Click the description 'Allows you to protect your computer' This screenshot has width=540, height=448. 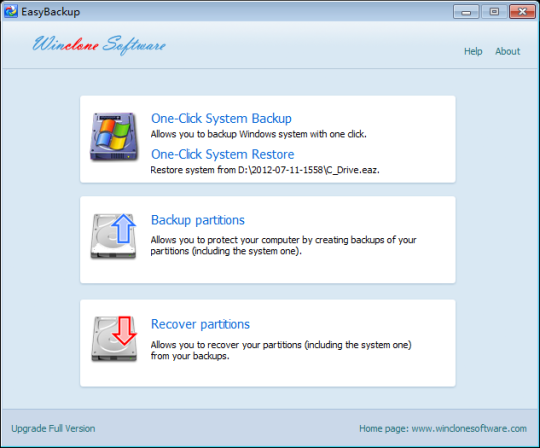(225, 240)
